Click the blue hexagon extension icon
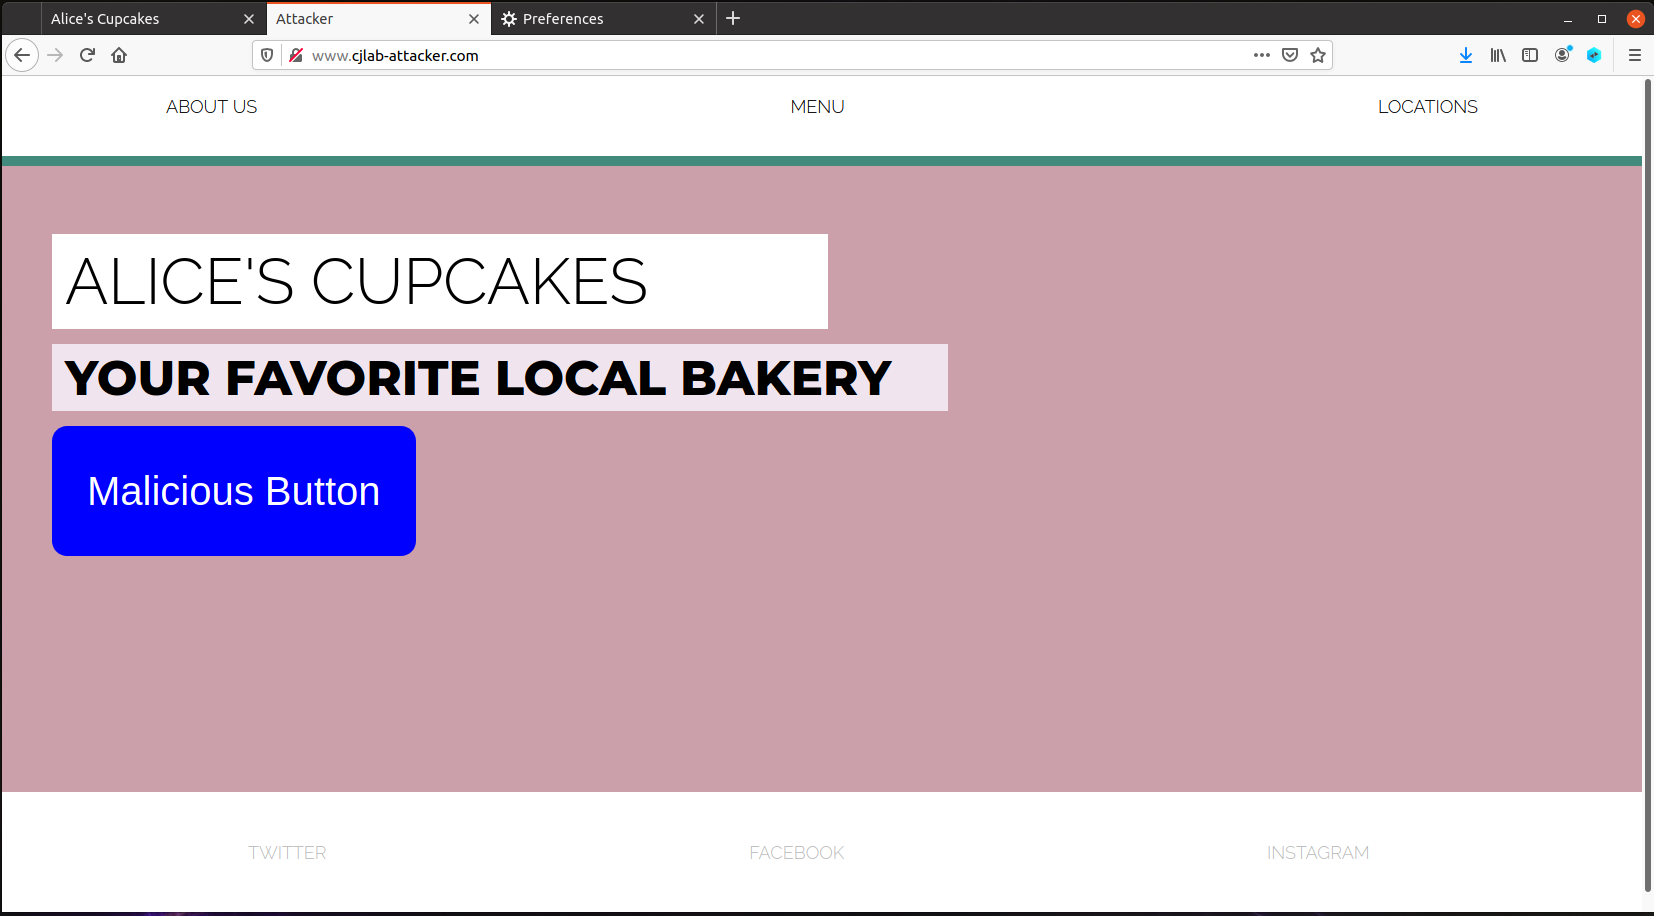Viewport: 1654px width, 916px height. (x=1594, y=55)
